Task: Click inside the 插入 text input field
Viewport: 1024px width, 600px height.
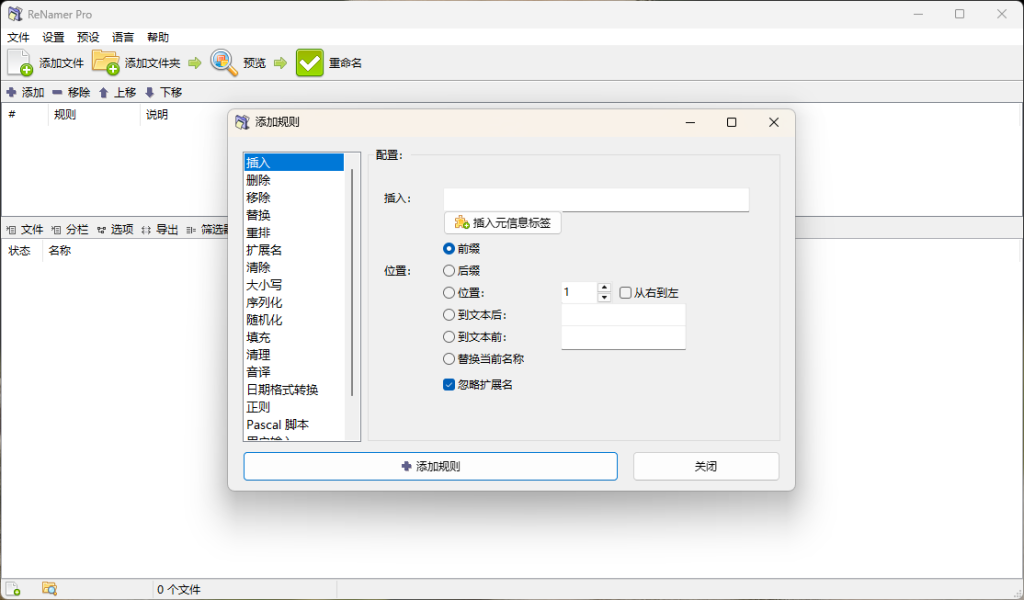Action: point(595,199)
